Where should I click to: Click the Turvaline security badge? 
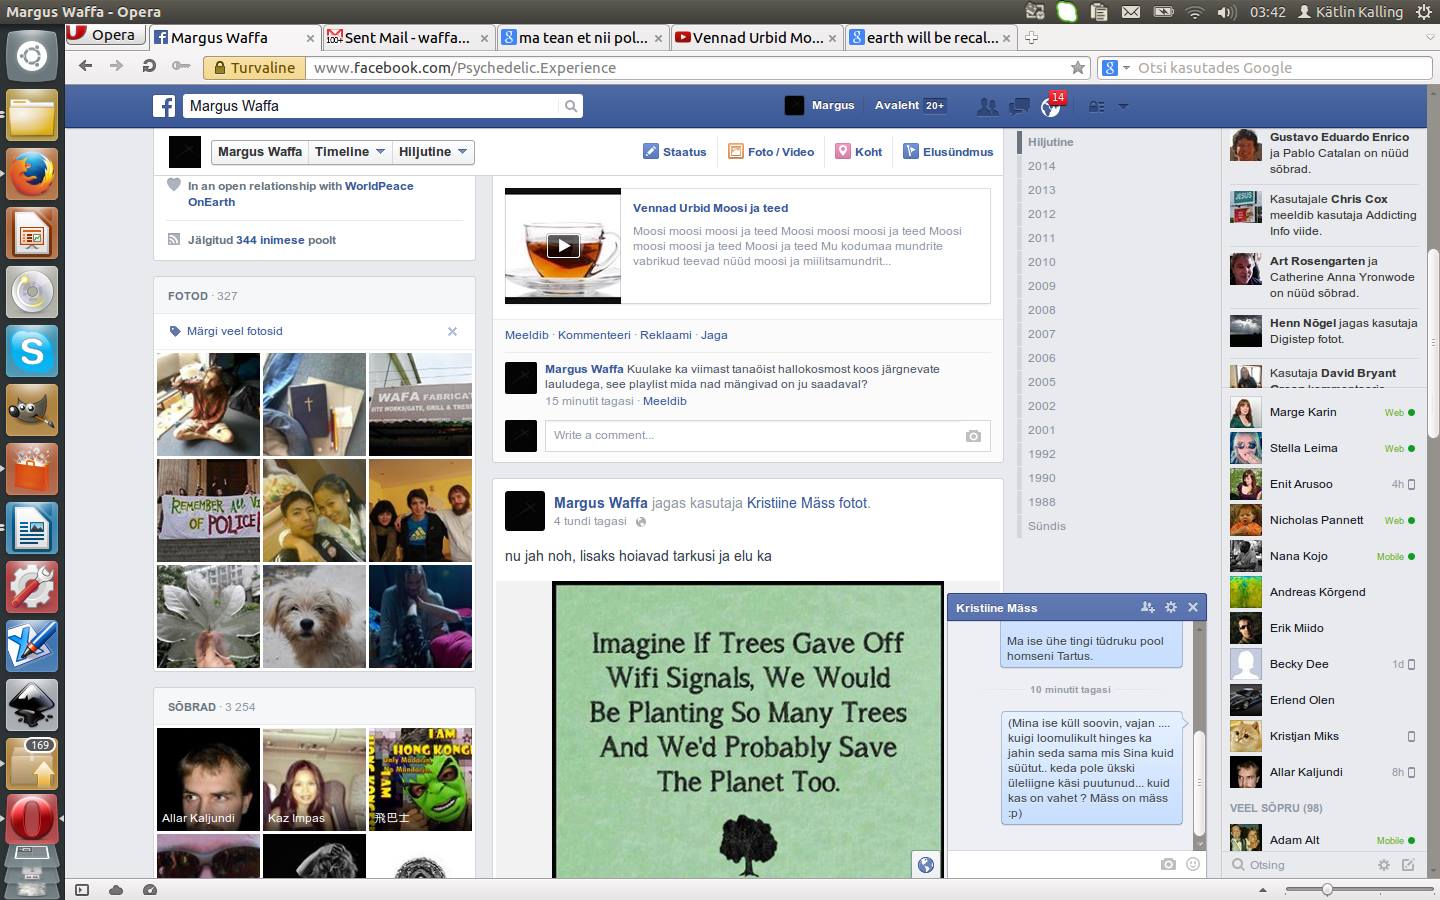(253, 68)
